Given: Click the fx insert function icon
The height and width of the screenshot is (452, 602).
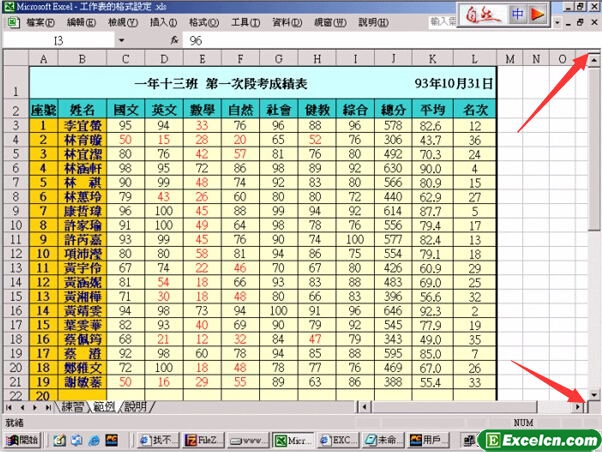Looking at the screenshot, I should click(x=175, y=40).
